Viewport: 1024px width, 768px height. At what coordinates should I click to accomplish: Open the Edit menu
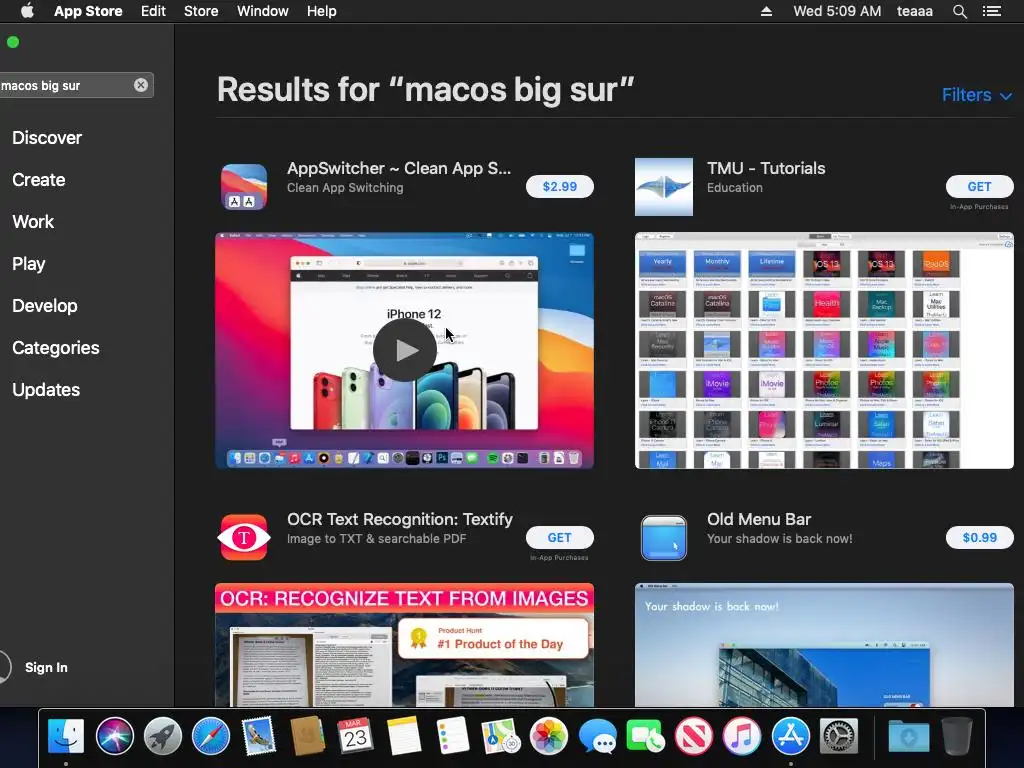click(153, 11)
